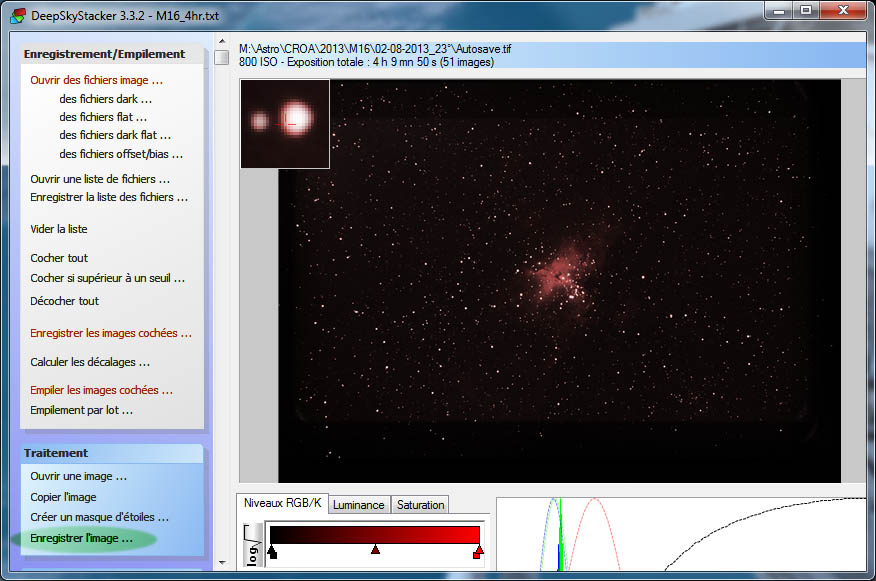876x581 pixels.
Task: Maximize the DeepSkyStacker window
Action: coord(805,11)
